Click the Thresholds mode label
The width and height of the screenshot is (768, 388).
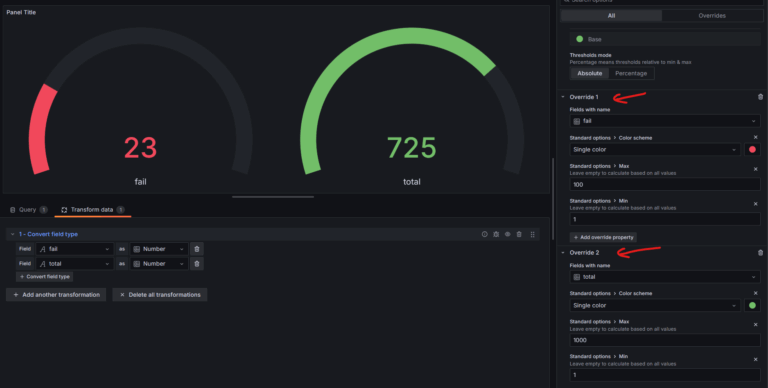pos(590,55)
